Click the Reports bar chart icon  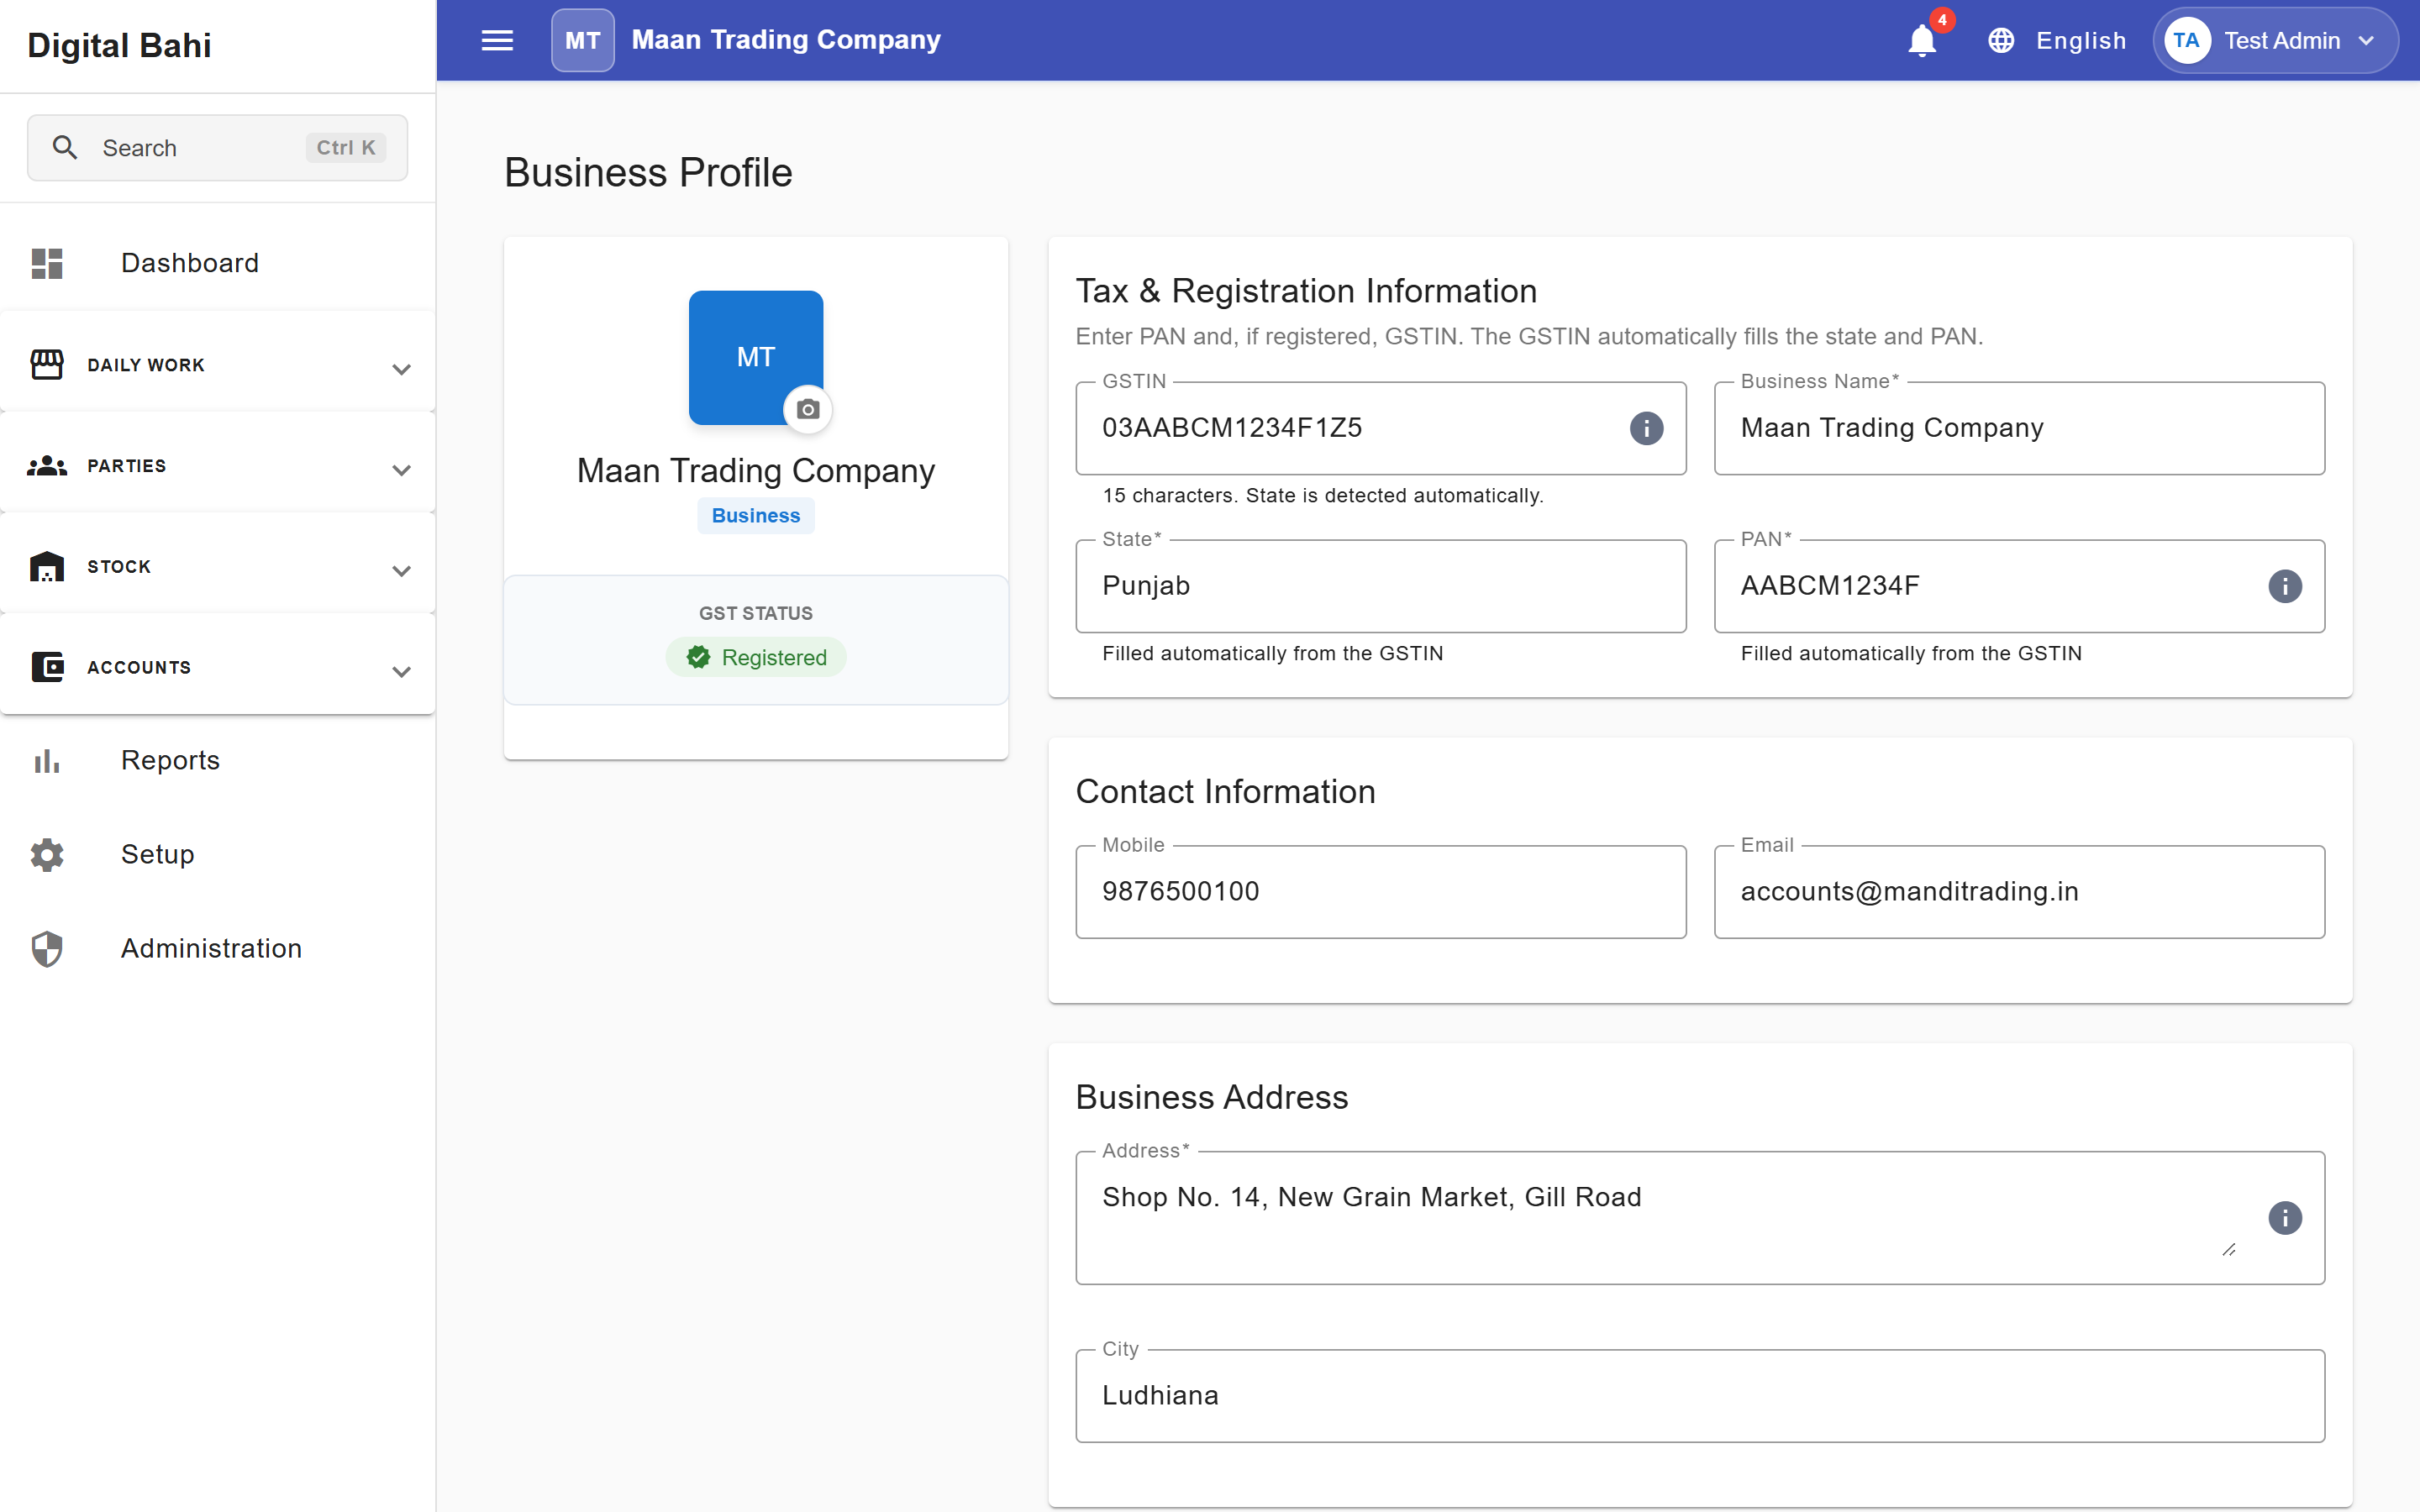pyautogui.click(x=47, y=761)
